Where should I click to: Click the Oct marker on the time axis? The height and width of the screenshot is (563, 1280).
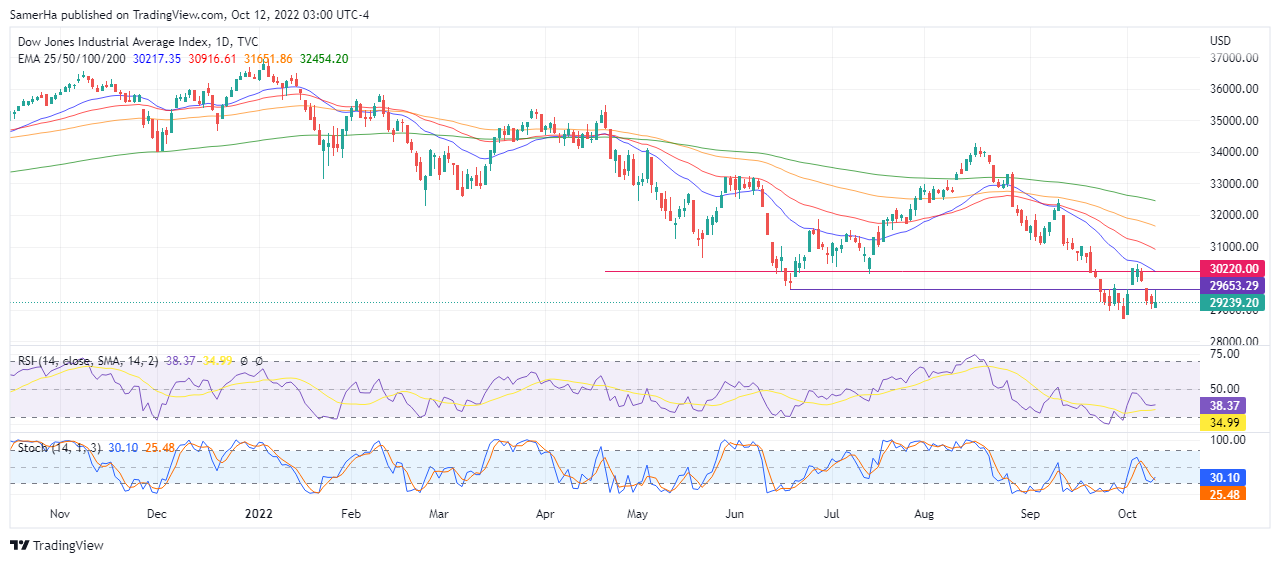tap(1126, 514)
